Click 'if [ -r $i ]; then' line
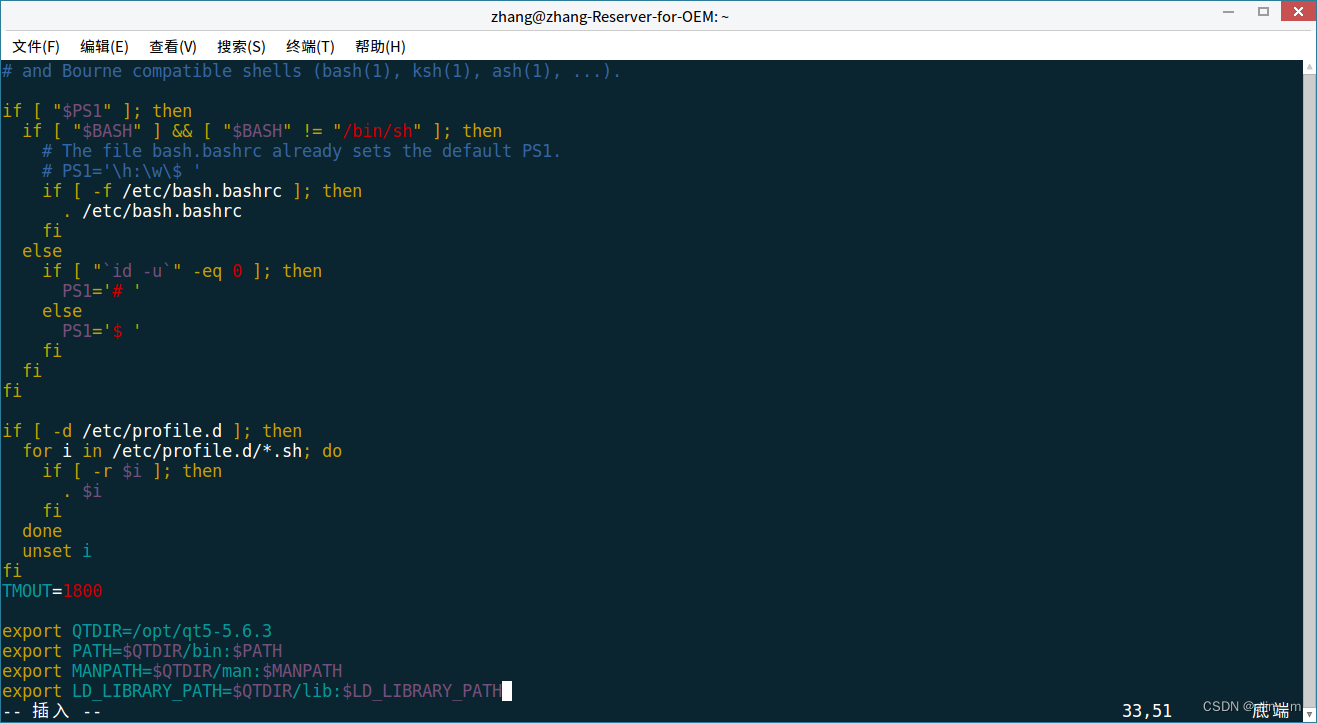Image resolution: width=1317 pixels, height=723 pixels. tap(132, 471)
